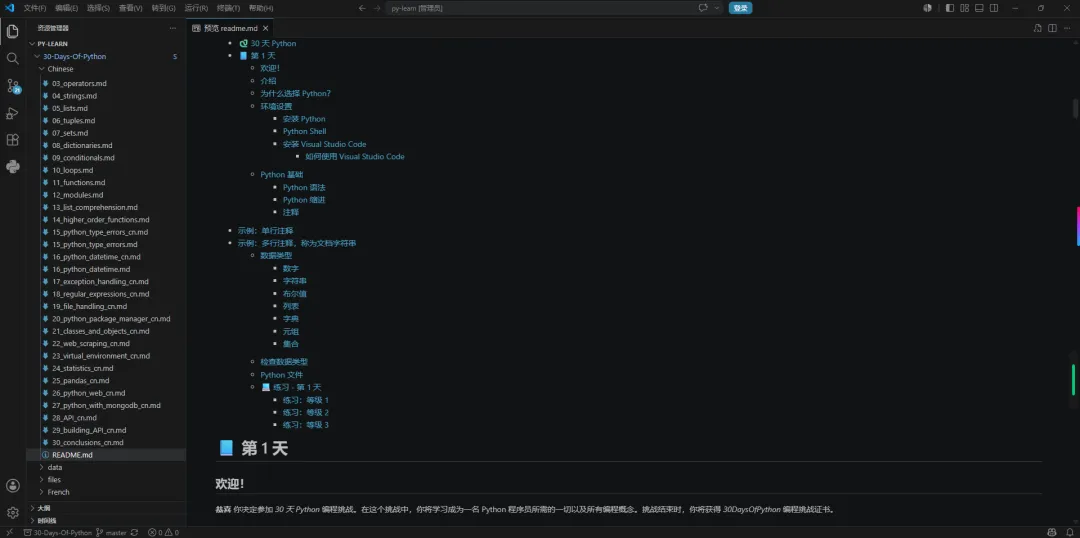Click the VS Code logo icon
Viewport: 1080px width, 538px height.
[10, 8]
